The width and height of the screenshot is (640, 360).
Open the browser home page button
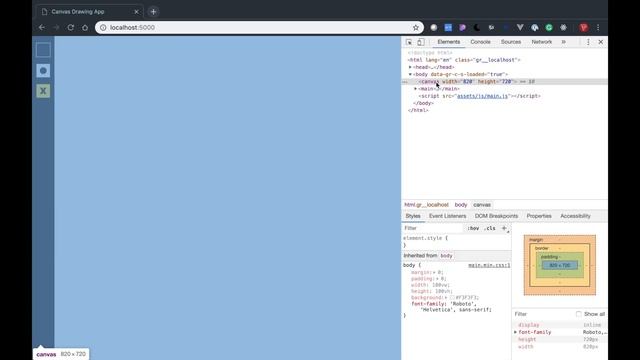tap(85, 27)
